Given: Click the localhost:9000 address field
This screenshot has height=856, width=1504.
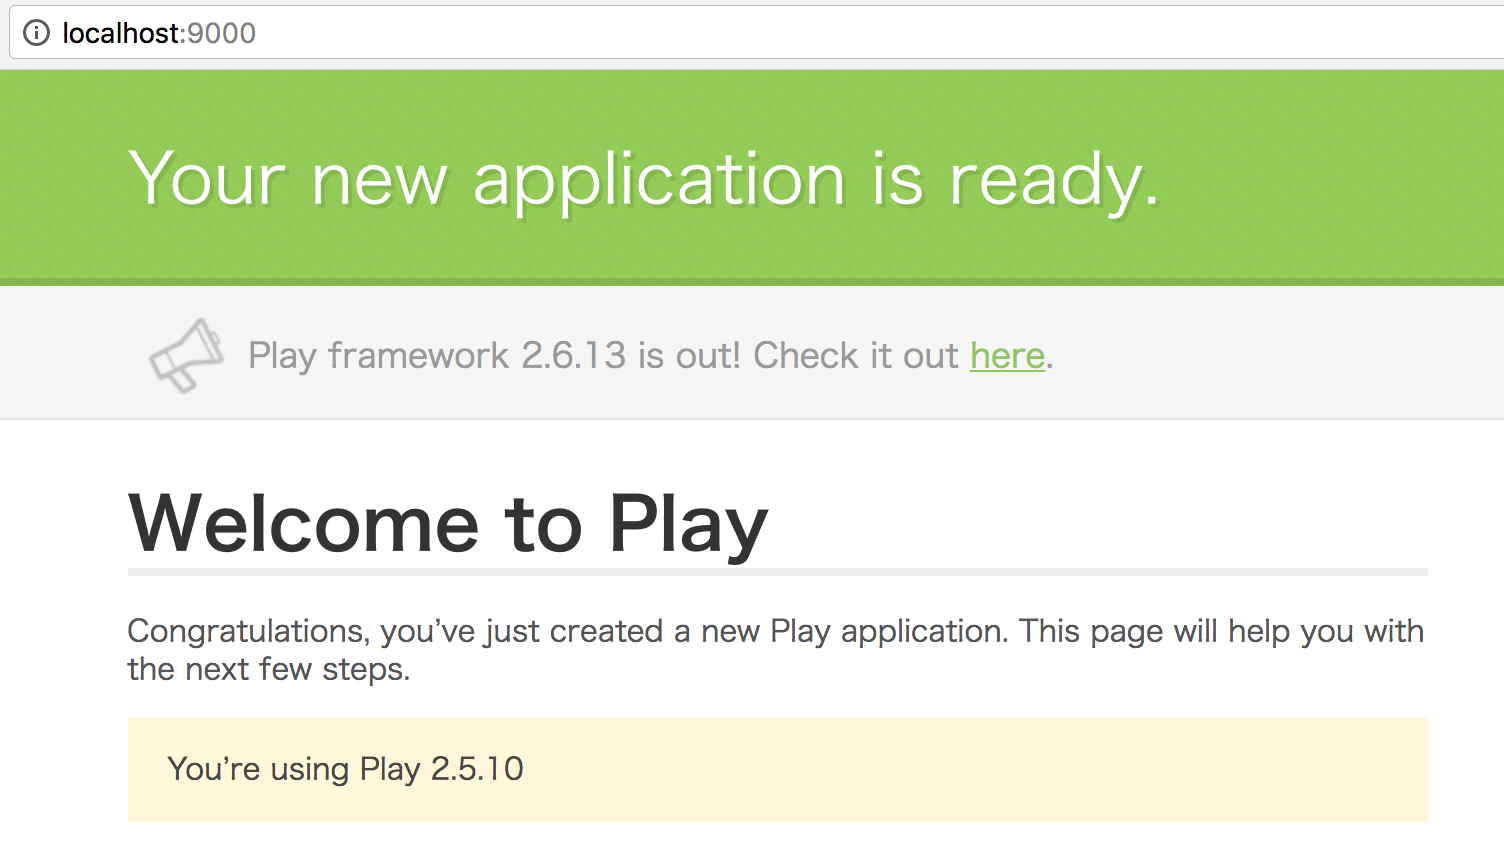Looking at the screenshot, I should point(757,33).
